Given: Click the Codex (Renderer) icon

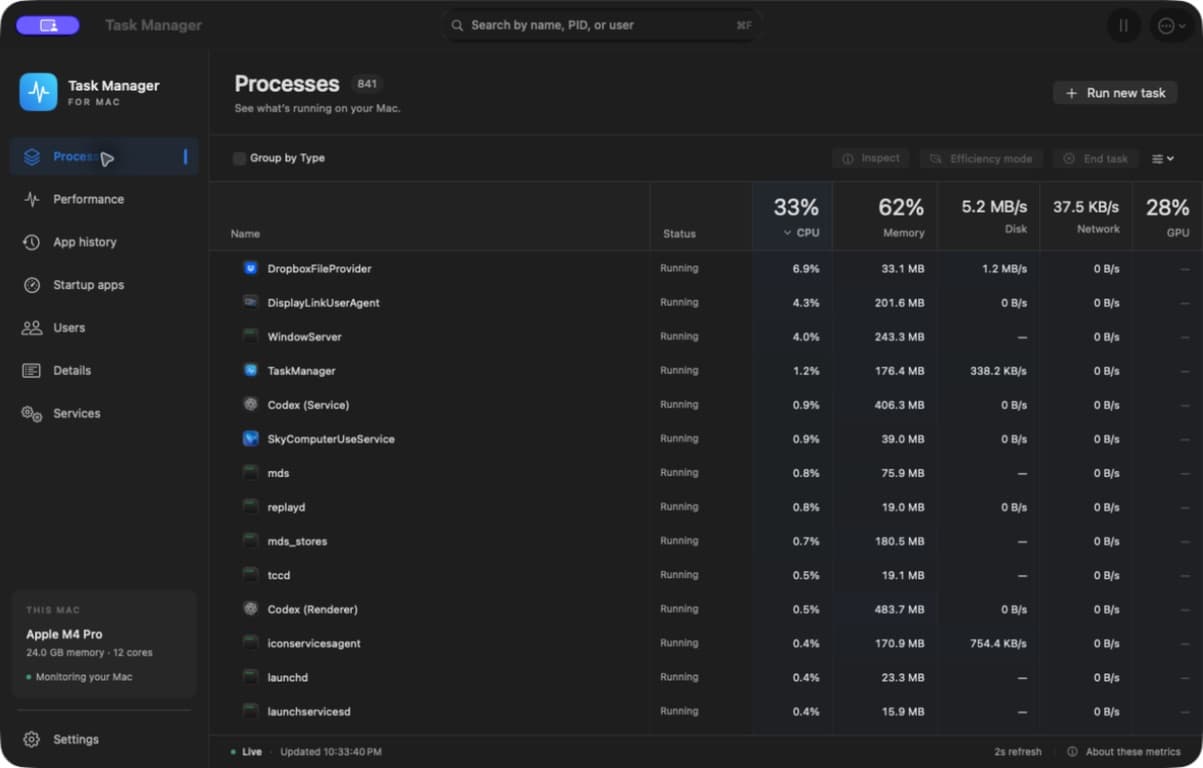Looking at the screenshot, I should tap(251, 608).
